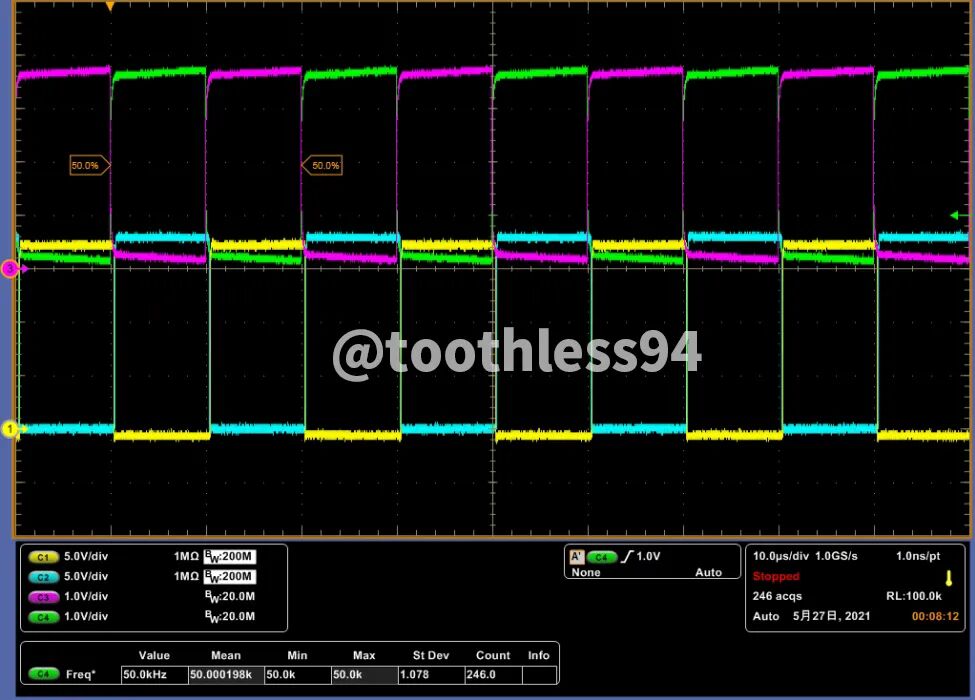This screenshot has height=700, width=975.
Task: Click the C3 bandwidth 20.0M text
Action: coord(230,597)
